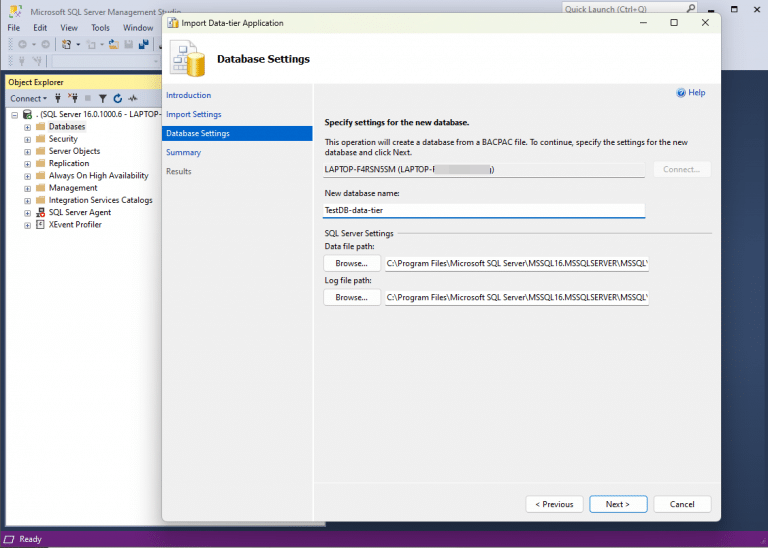The width and height of the screenshot is (768, 548).
Task: Go to the Introduction wizard step
Action: (x=189, y=95)
